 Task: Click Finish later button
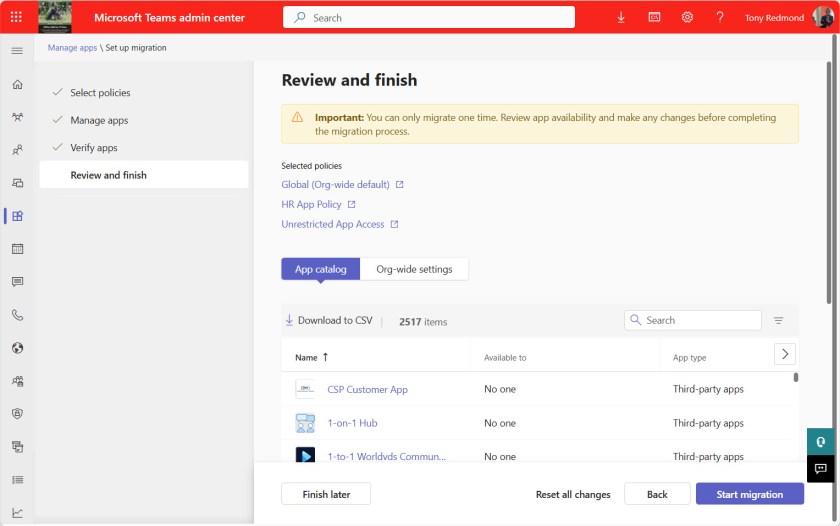click(326, 494)
